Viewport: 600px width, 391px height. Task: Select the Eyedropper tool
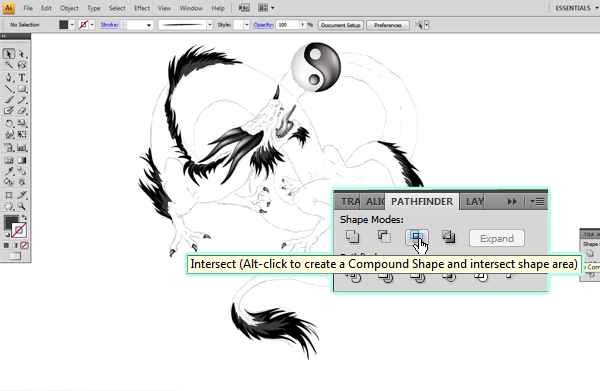(x=9, y=171)
